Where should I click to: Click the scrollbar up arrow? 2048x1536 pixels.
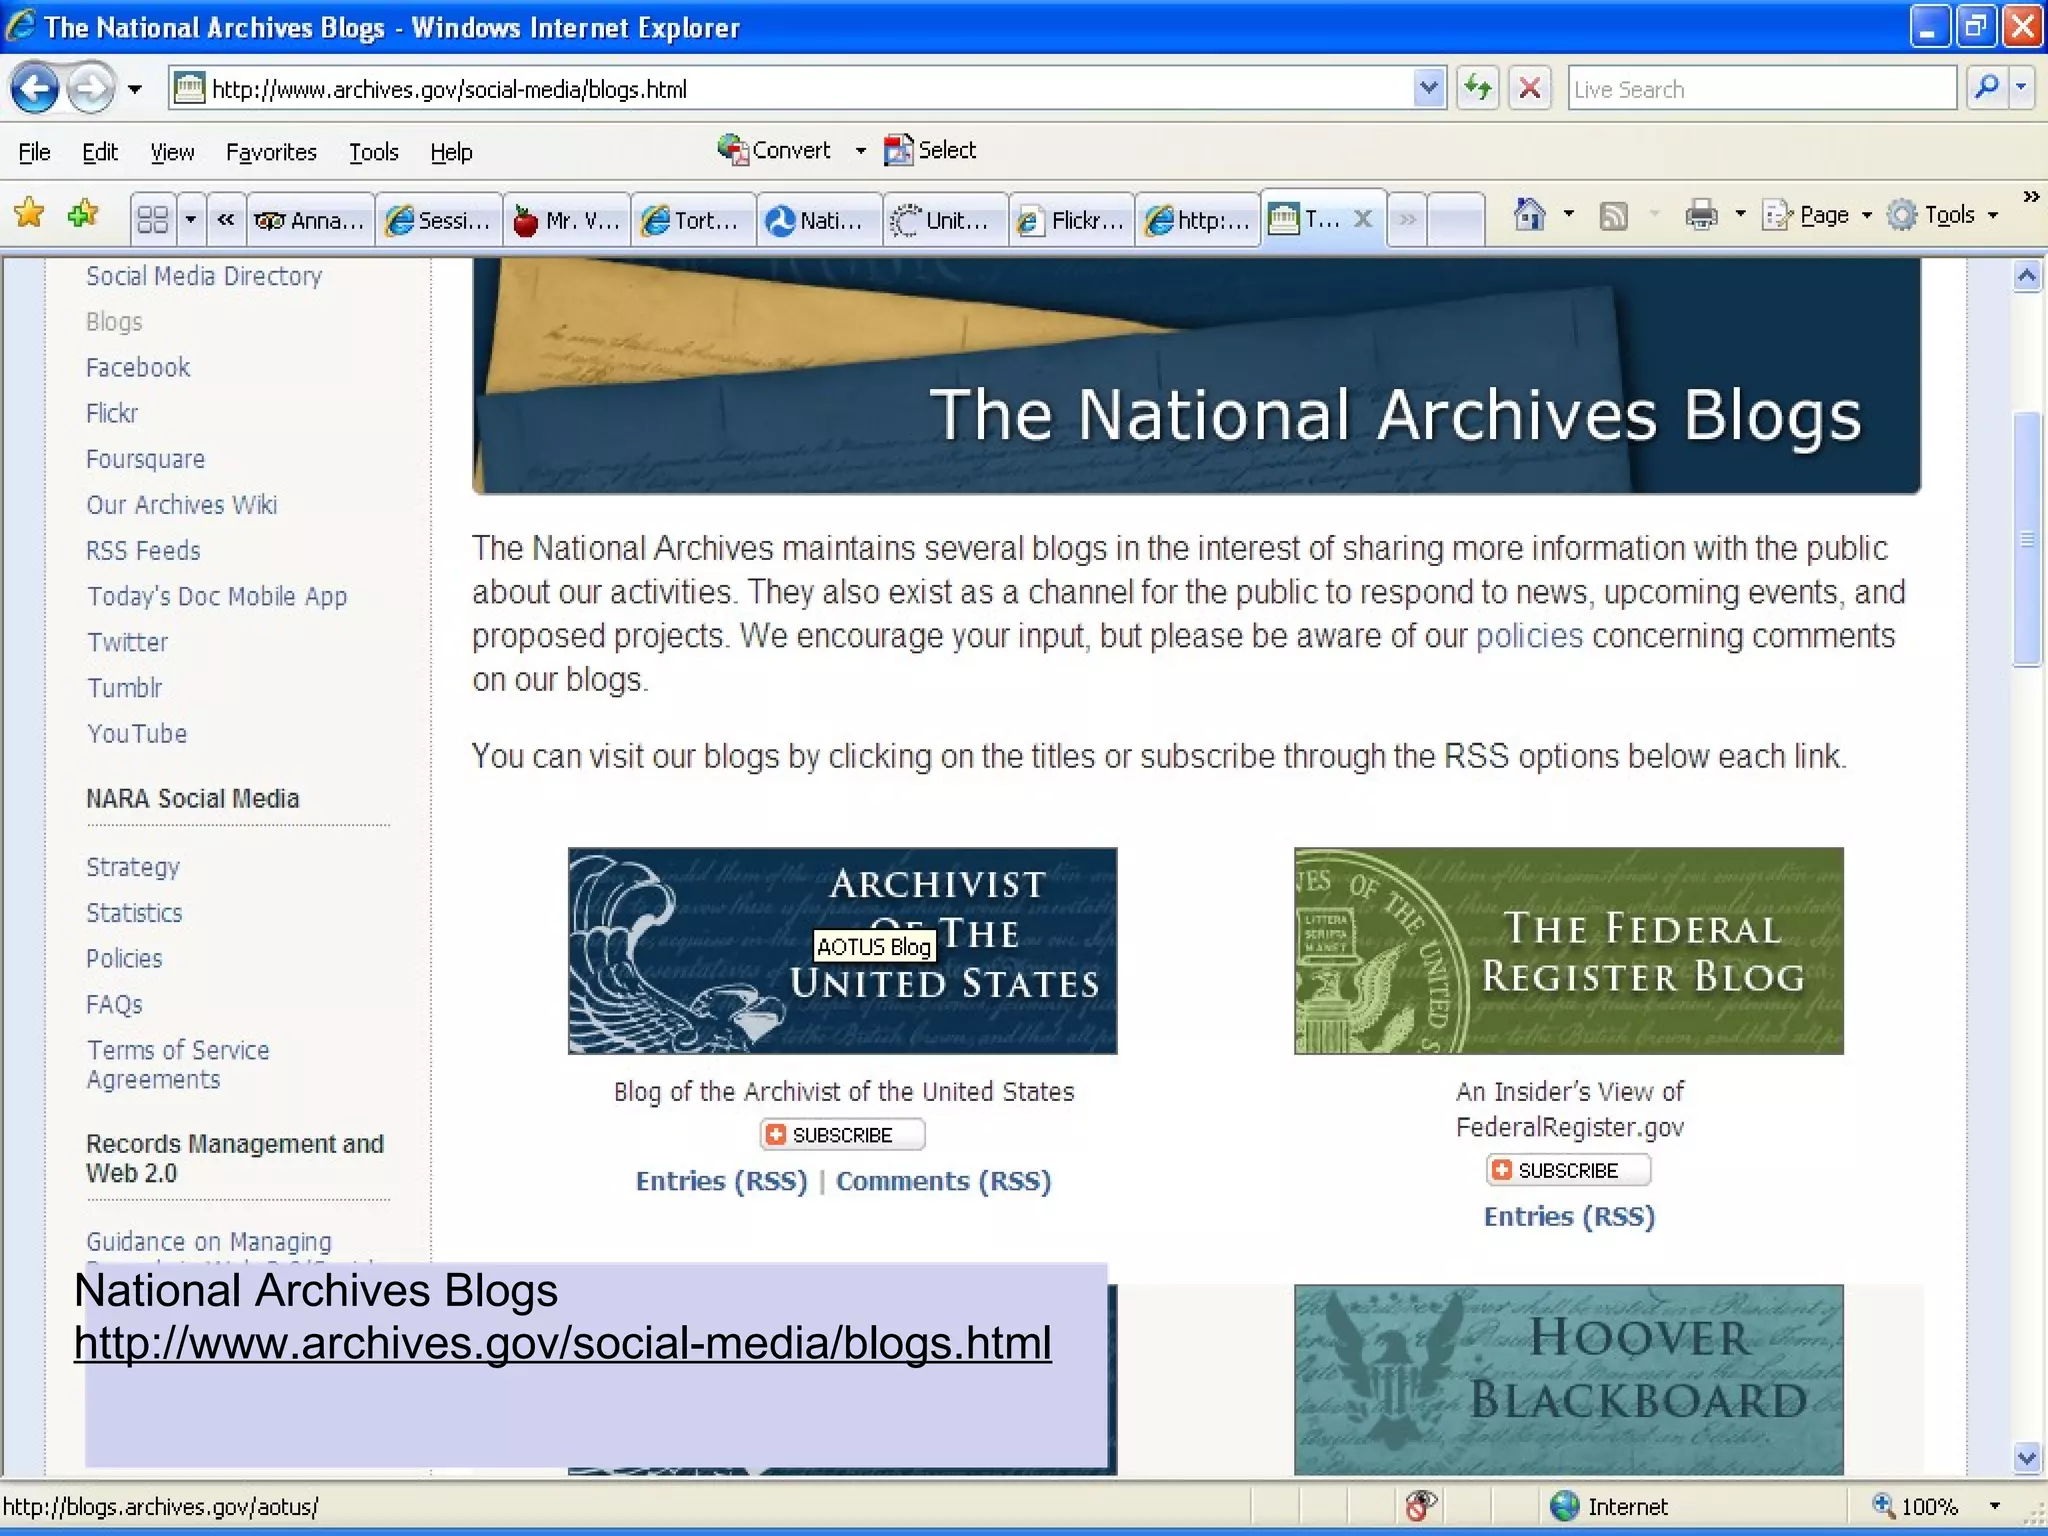click(x=2027, y=276)
